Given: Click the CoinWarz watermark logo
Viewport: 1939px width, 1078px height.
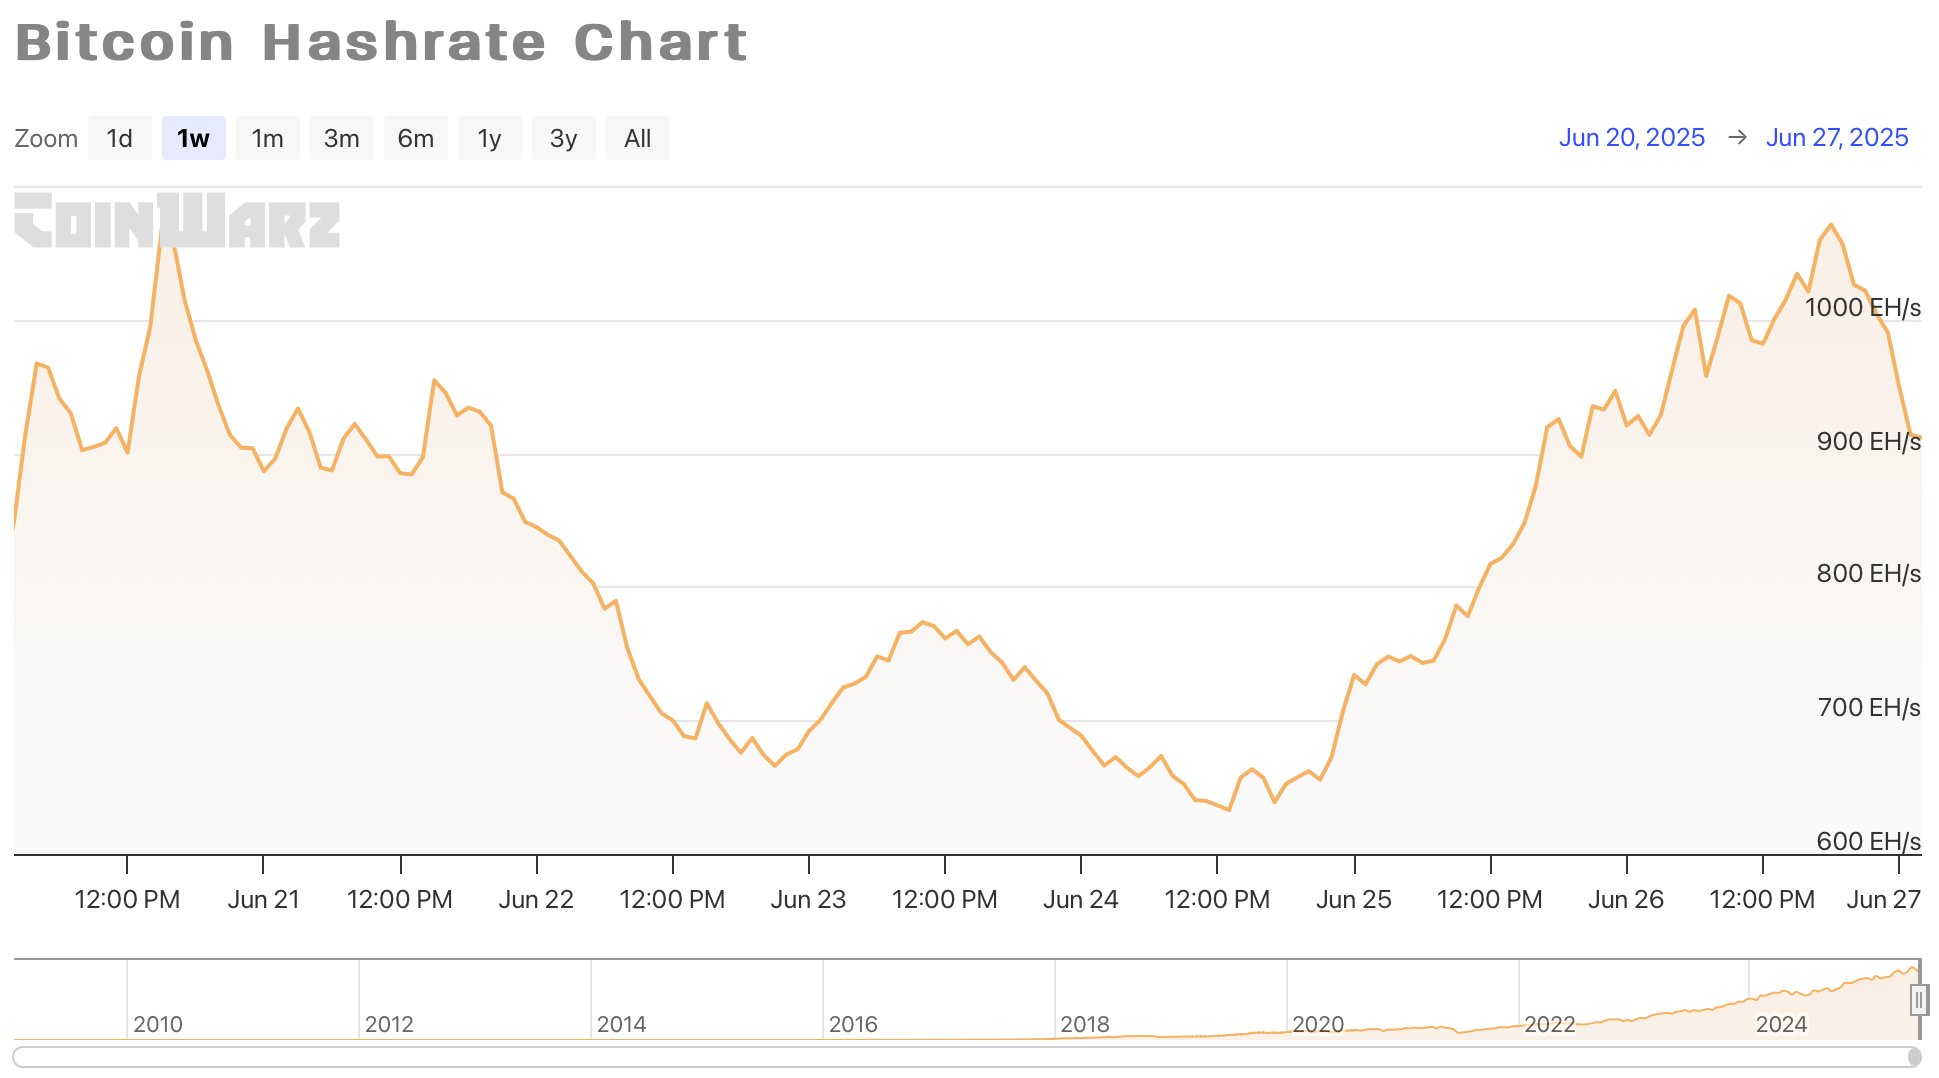Looking at the screenshot, I should point(177,220).
